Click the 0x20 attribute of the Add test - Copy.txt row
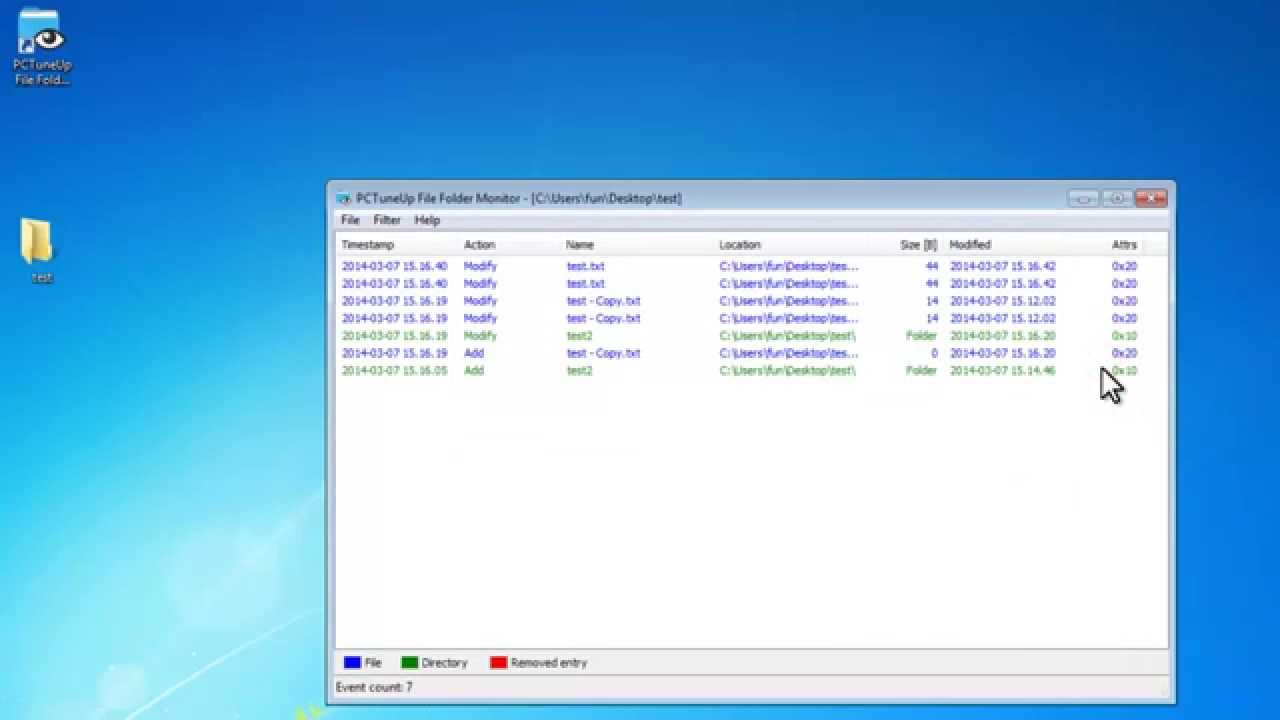The height and width of the screenshot is (720, 1280). 1124,353
